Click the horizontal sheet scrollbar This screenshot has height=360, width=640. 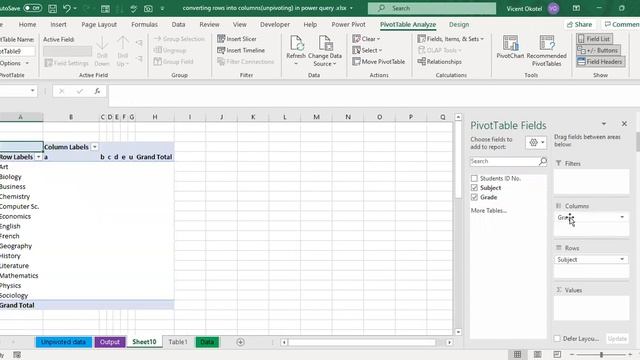pos(362,342)
